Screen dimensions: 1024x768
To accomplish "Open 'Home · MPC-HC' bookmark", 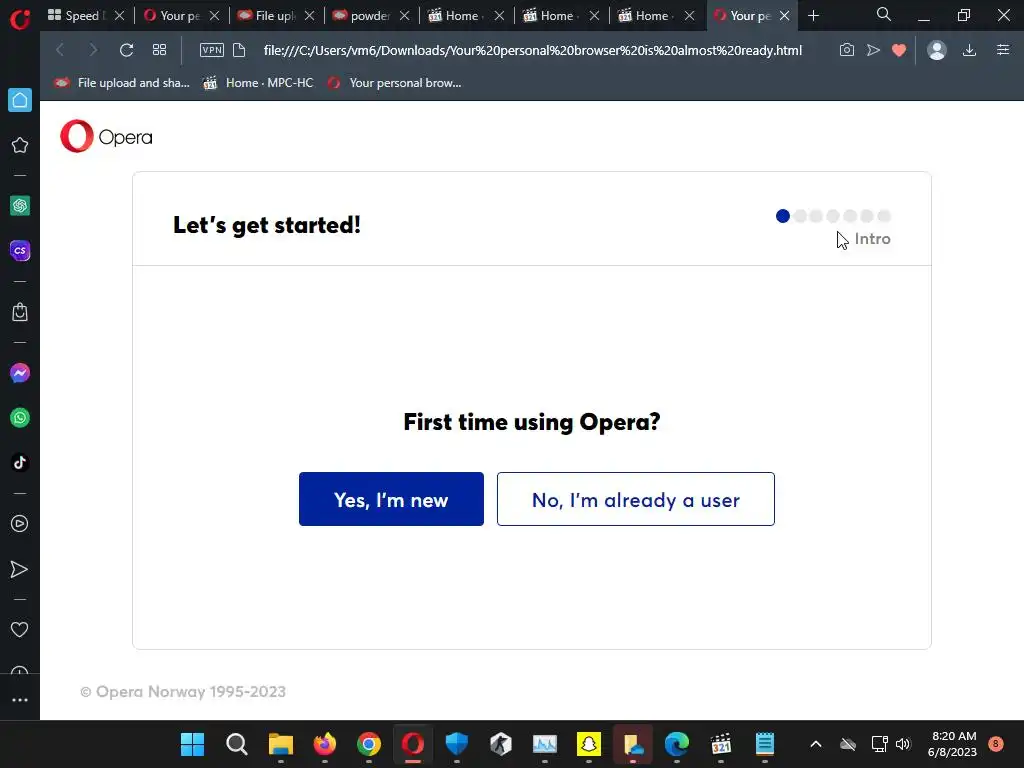I will [259, 83].
